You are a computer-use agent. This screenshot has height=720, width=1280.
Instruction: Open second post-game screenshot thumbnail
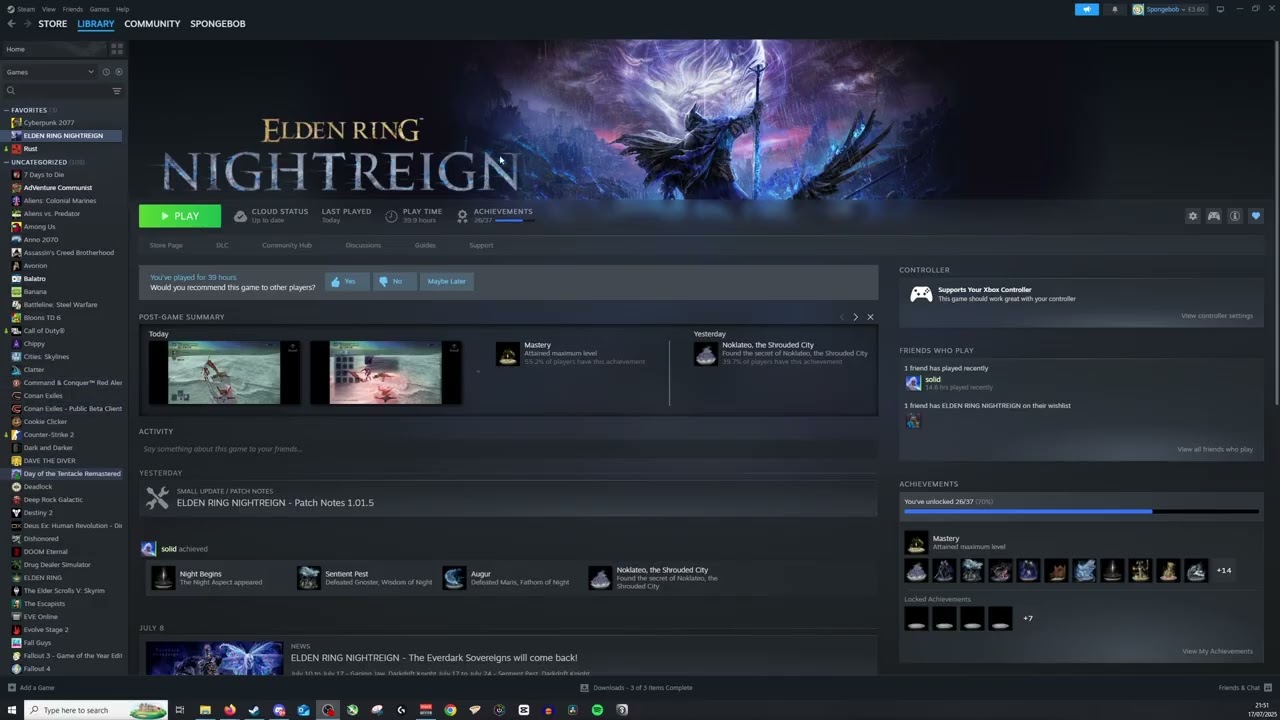[x=385, y=372]
